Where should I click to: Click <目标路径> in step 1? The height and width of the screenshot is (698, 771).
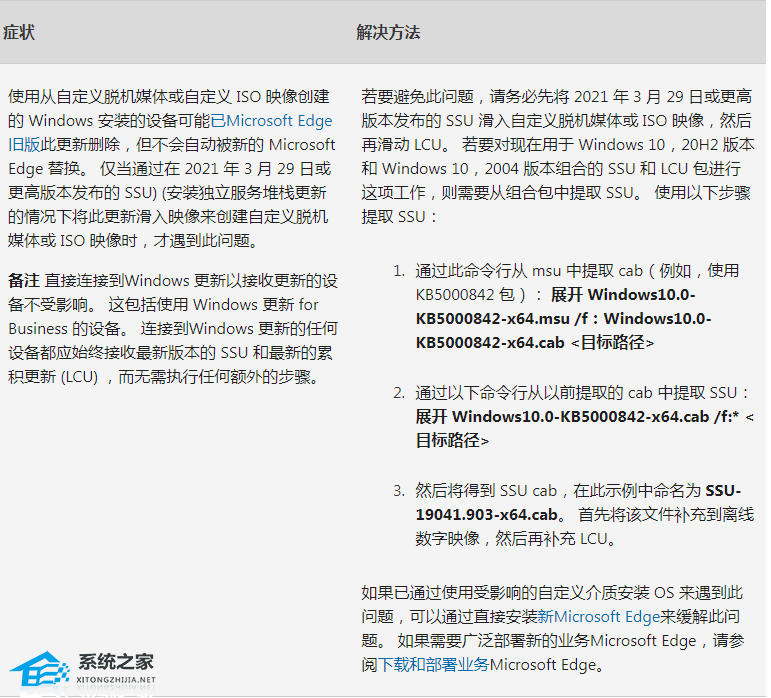[612, 342]
